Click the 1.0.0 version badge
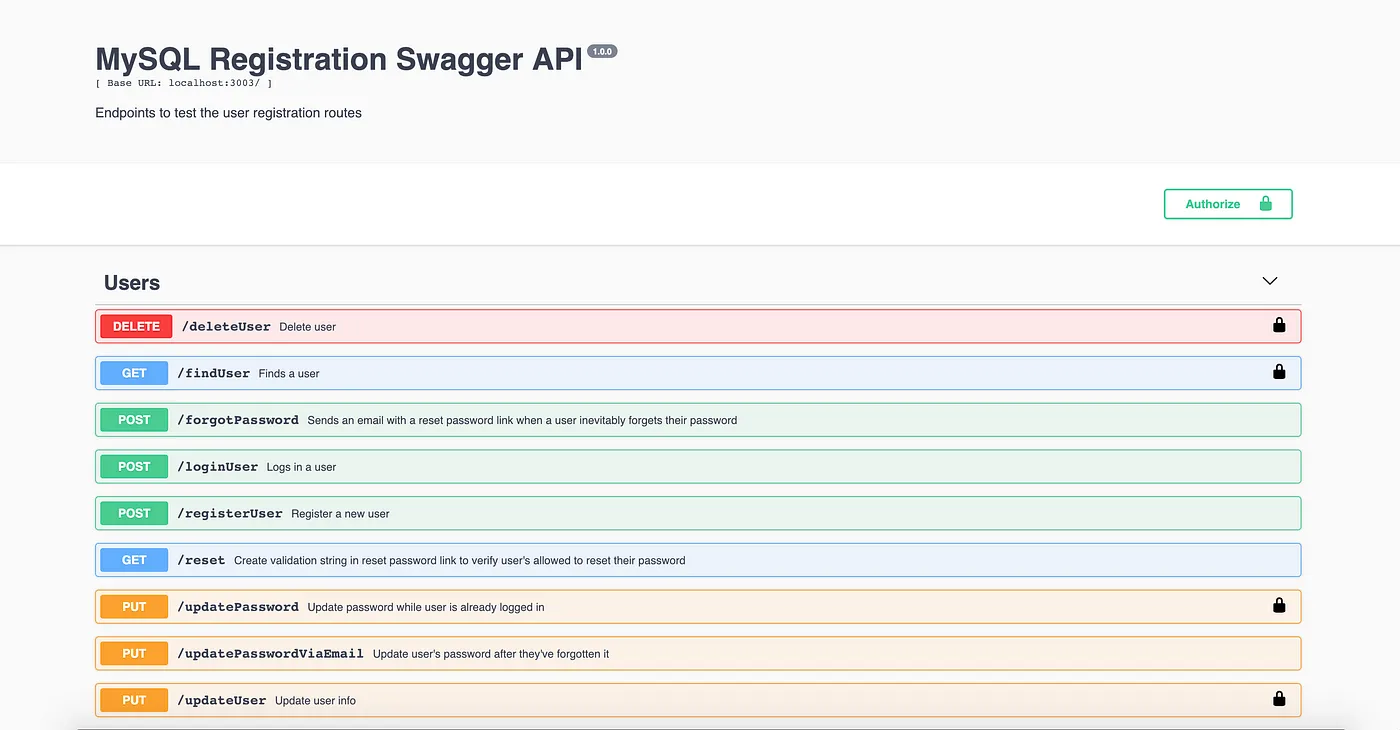The image size is (1400, 730). (602, 50)
